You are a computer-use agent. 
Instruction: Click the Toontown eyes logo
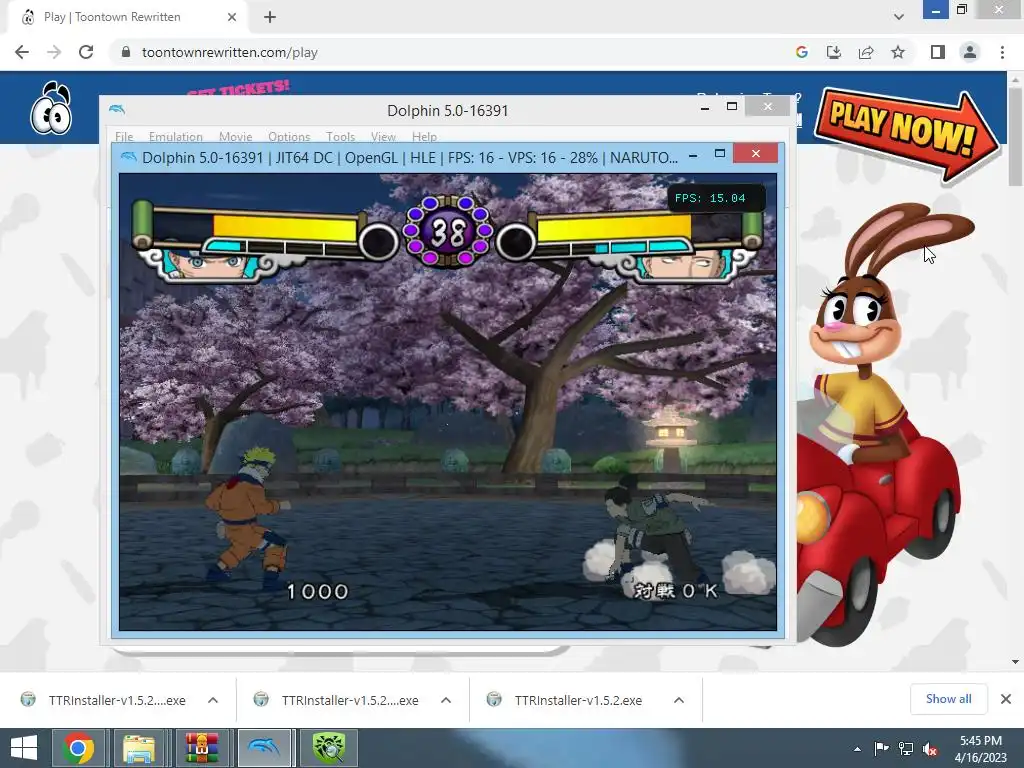click(51, 108)
